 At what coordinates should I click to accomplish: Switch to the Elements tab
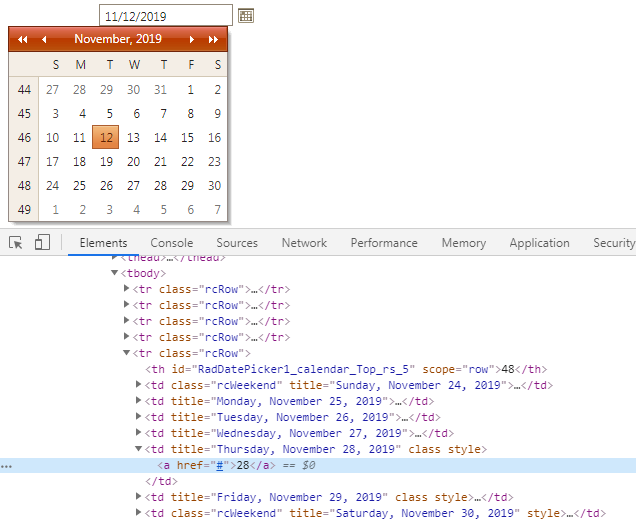(x=103, y=243)
